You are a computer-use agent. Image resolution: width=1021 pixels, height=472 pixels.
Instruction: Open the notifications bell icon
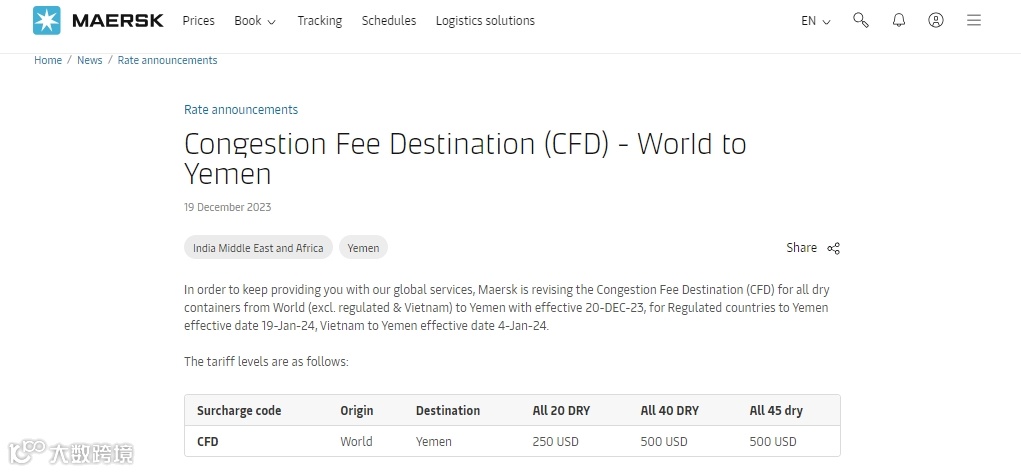[x=898, y=20]
